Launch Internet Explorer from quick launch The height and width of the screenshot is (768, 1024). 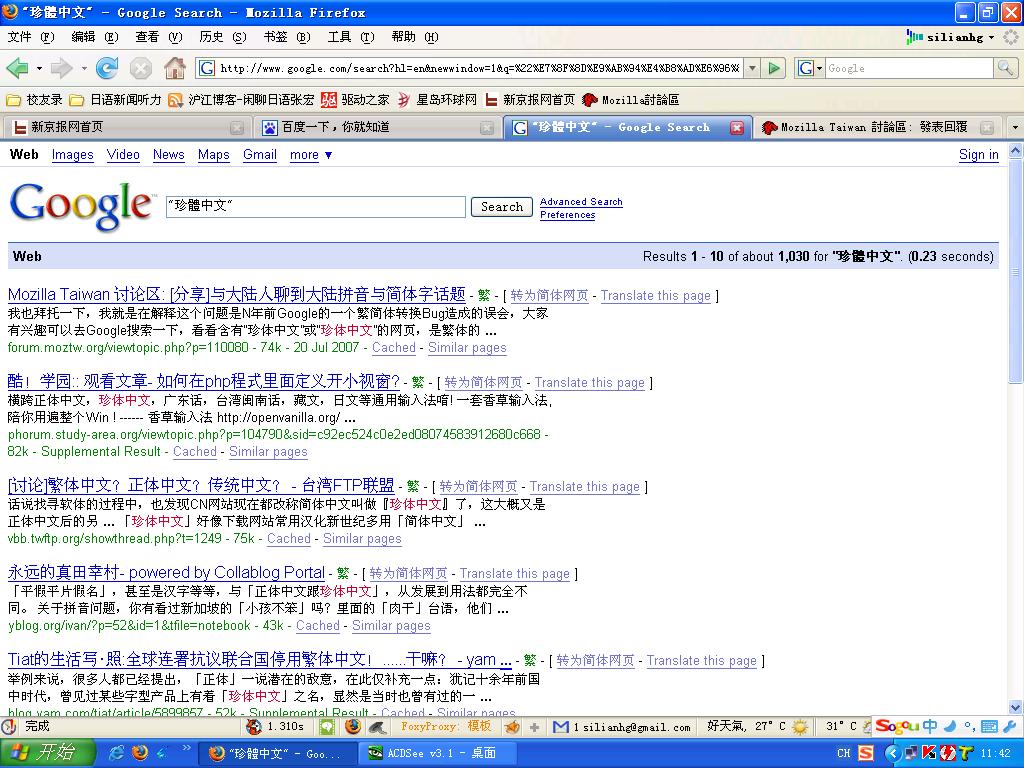117,752
